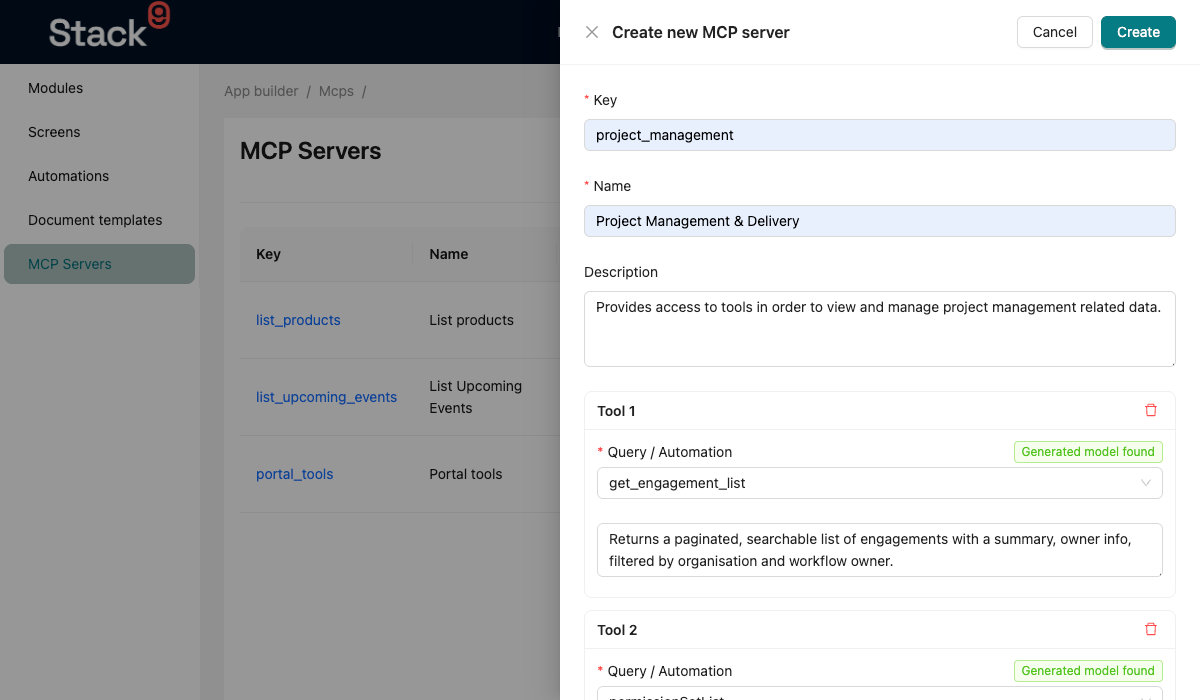Select MCP Servers in the sidebar

coord(99,264)
